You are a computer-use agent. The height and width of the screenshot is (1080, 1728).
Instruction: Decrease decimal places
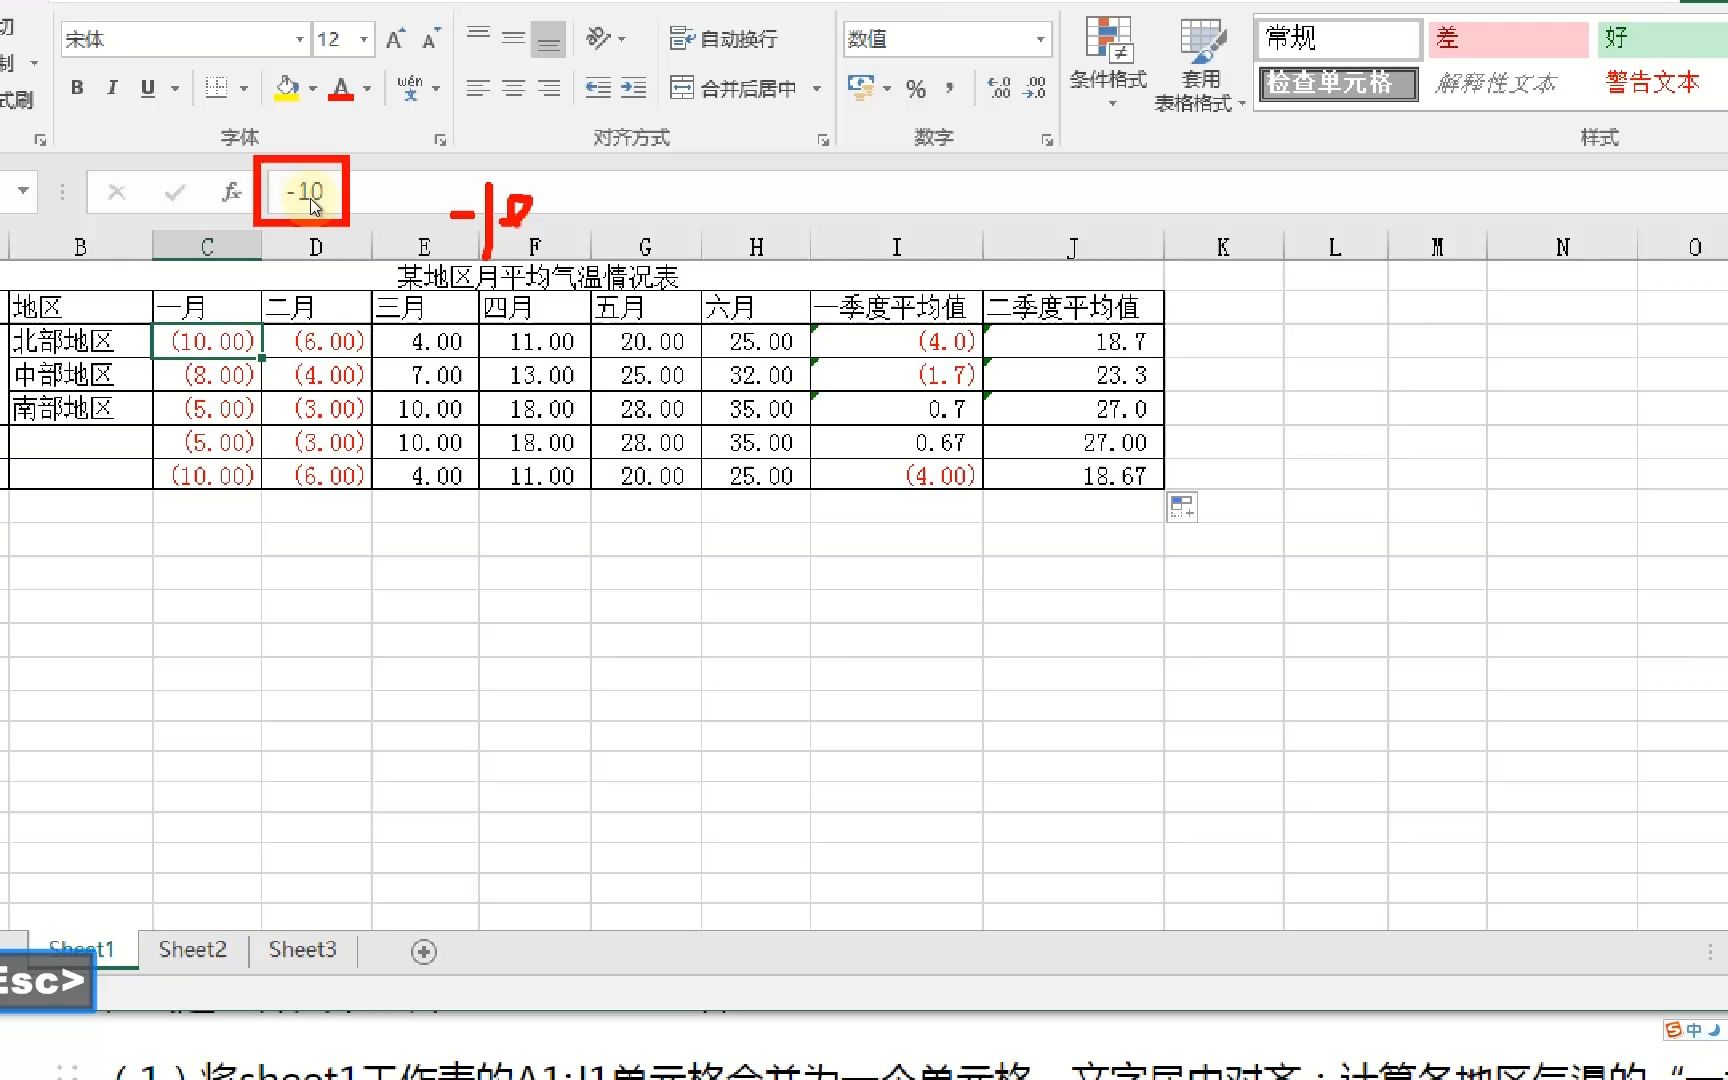pyautogui.click(x=1035, y=88)
